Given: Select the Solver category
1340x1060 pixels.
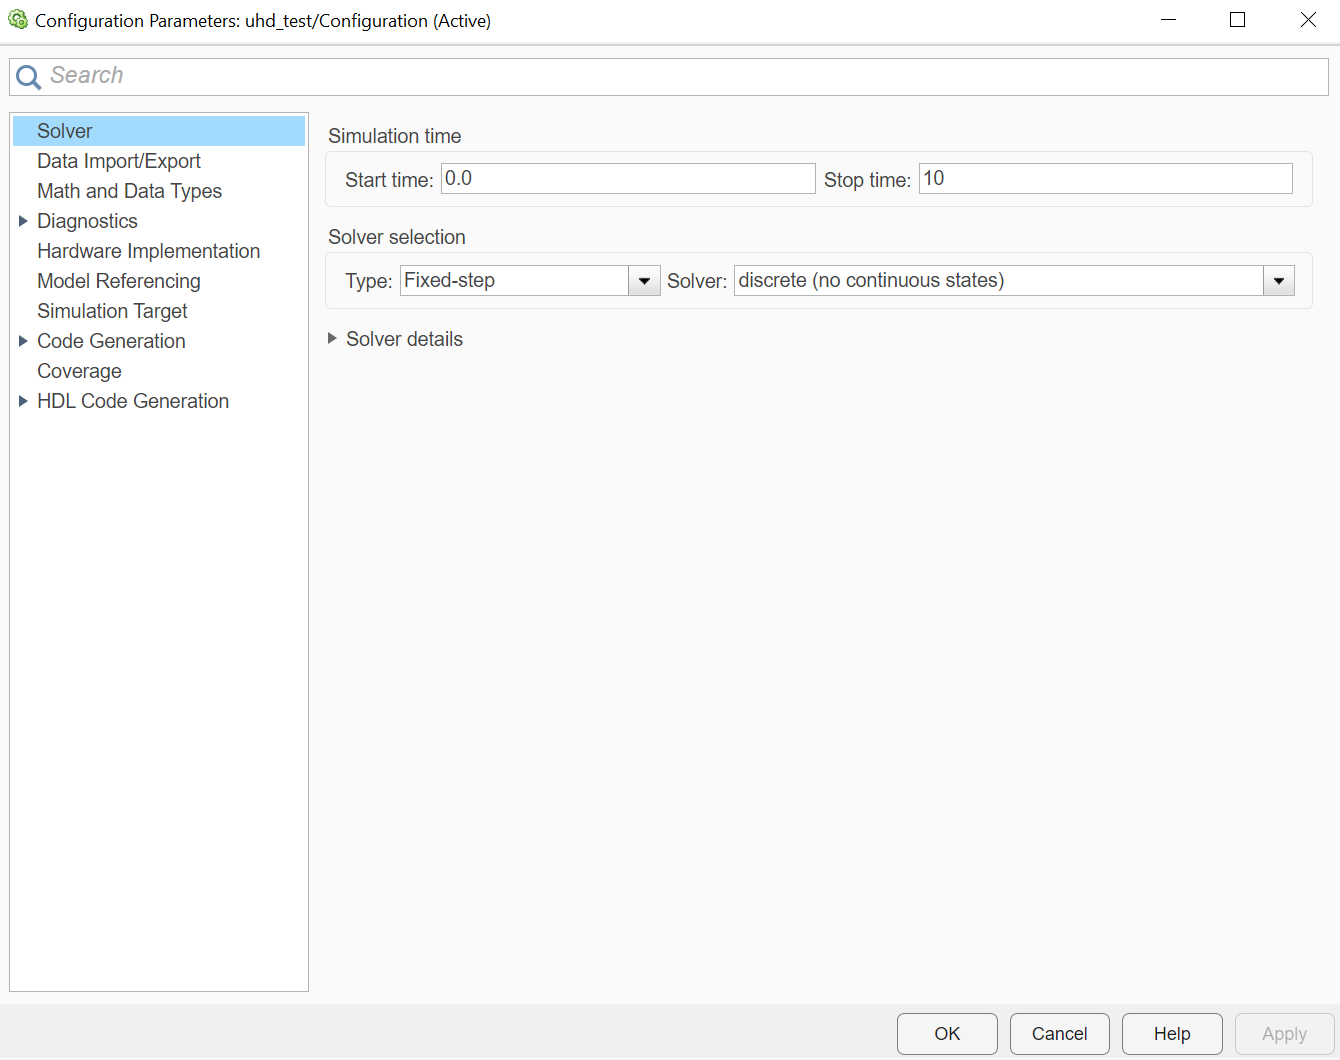Looking at the screenshot, I should (x=159, y=131).
